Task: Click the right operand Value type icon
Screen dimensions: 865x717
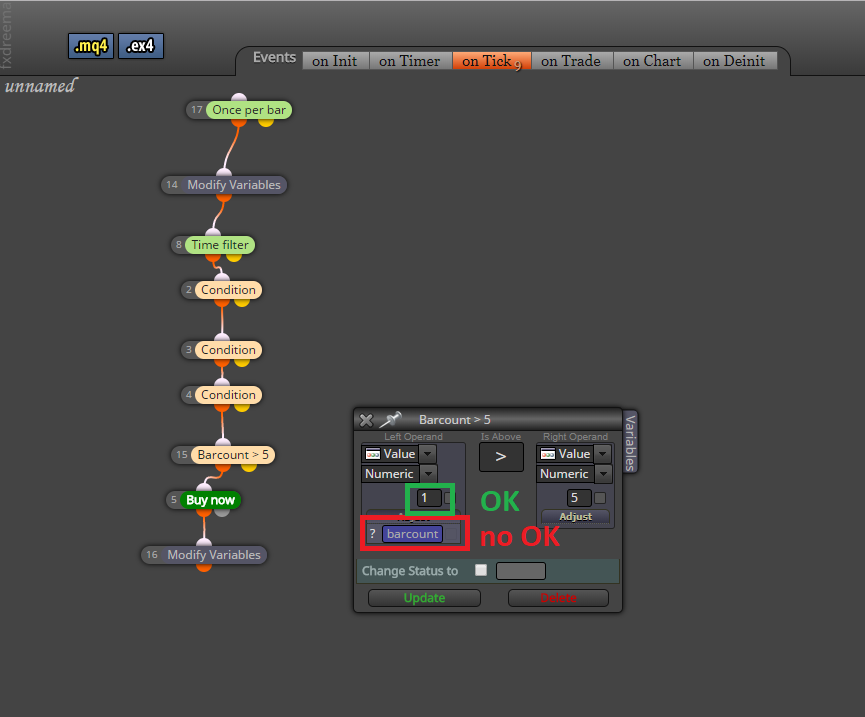Action: [x=548, y=454]
